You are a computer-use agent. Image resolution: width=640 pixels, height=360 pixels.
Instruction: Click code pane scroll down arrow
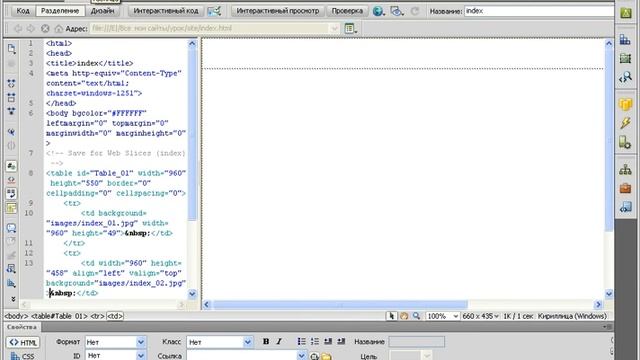pos(192,293)
